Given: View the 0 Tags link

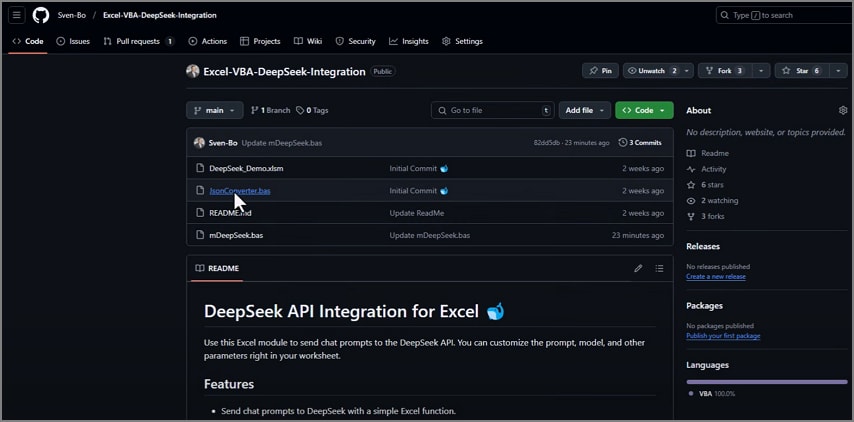Looking at the screenshot, I should click(312, 111).
